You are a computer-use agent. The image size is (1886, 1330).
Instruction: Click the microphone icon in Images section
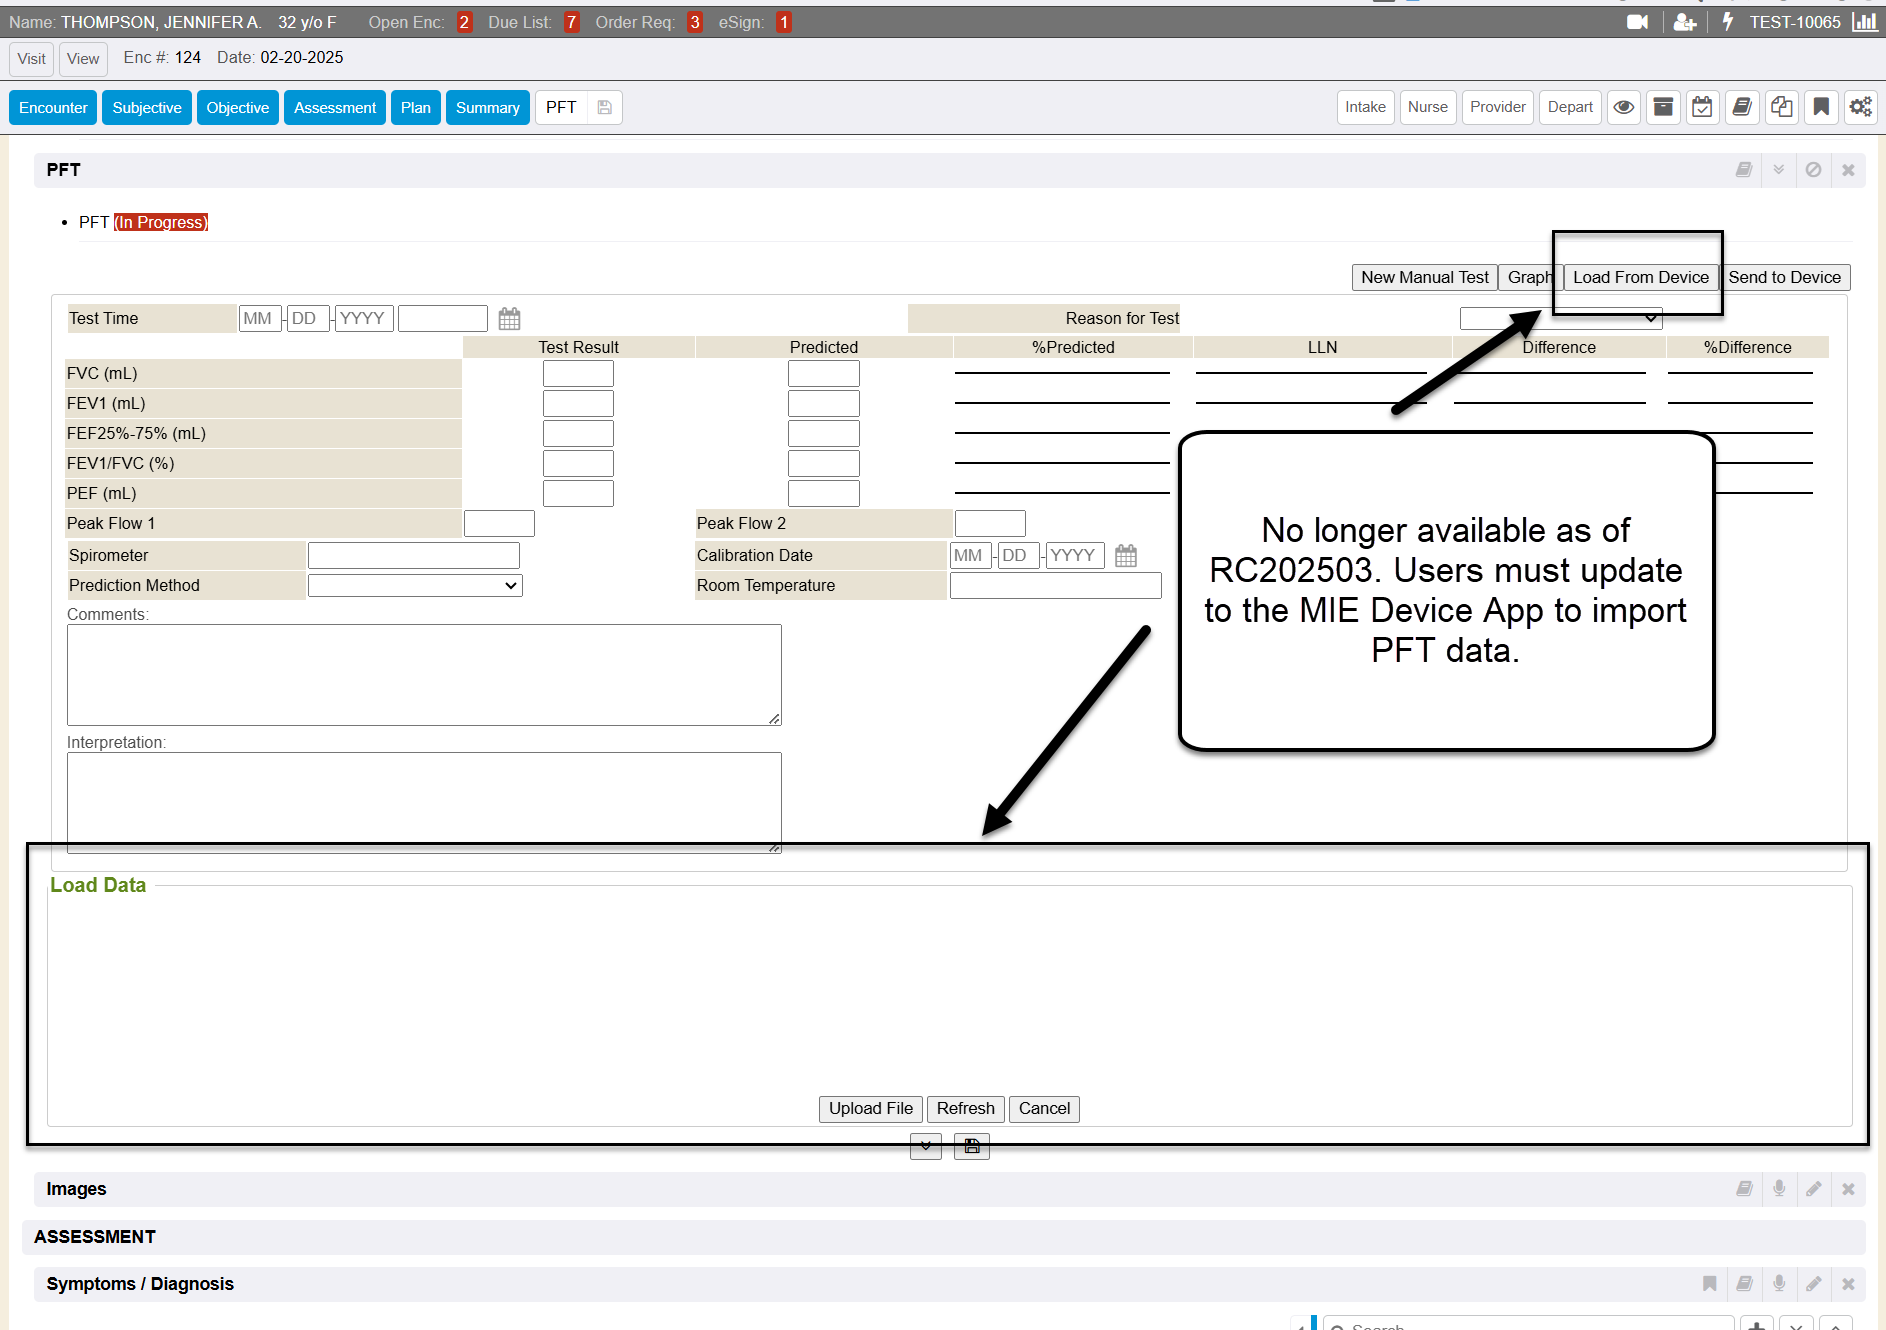pos(1779,1189)
